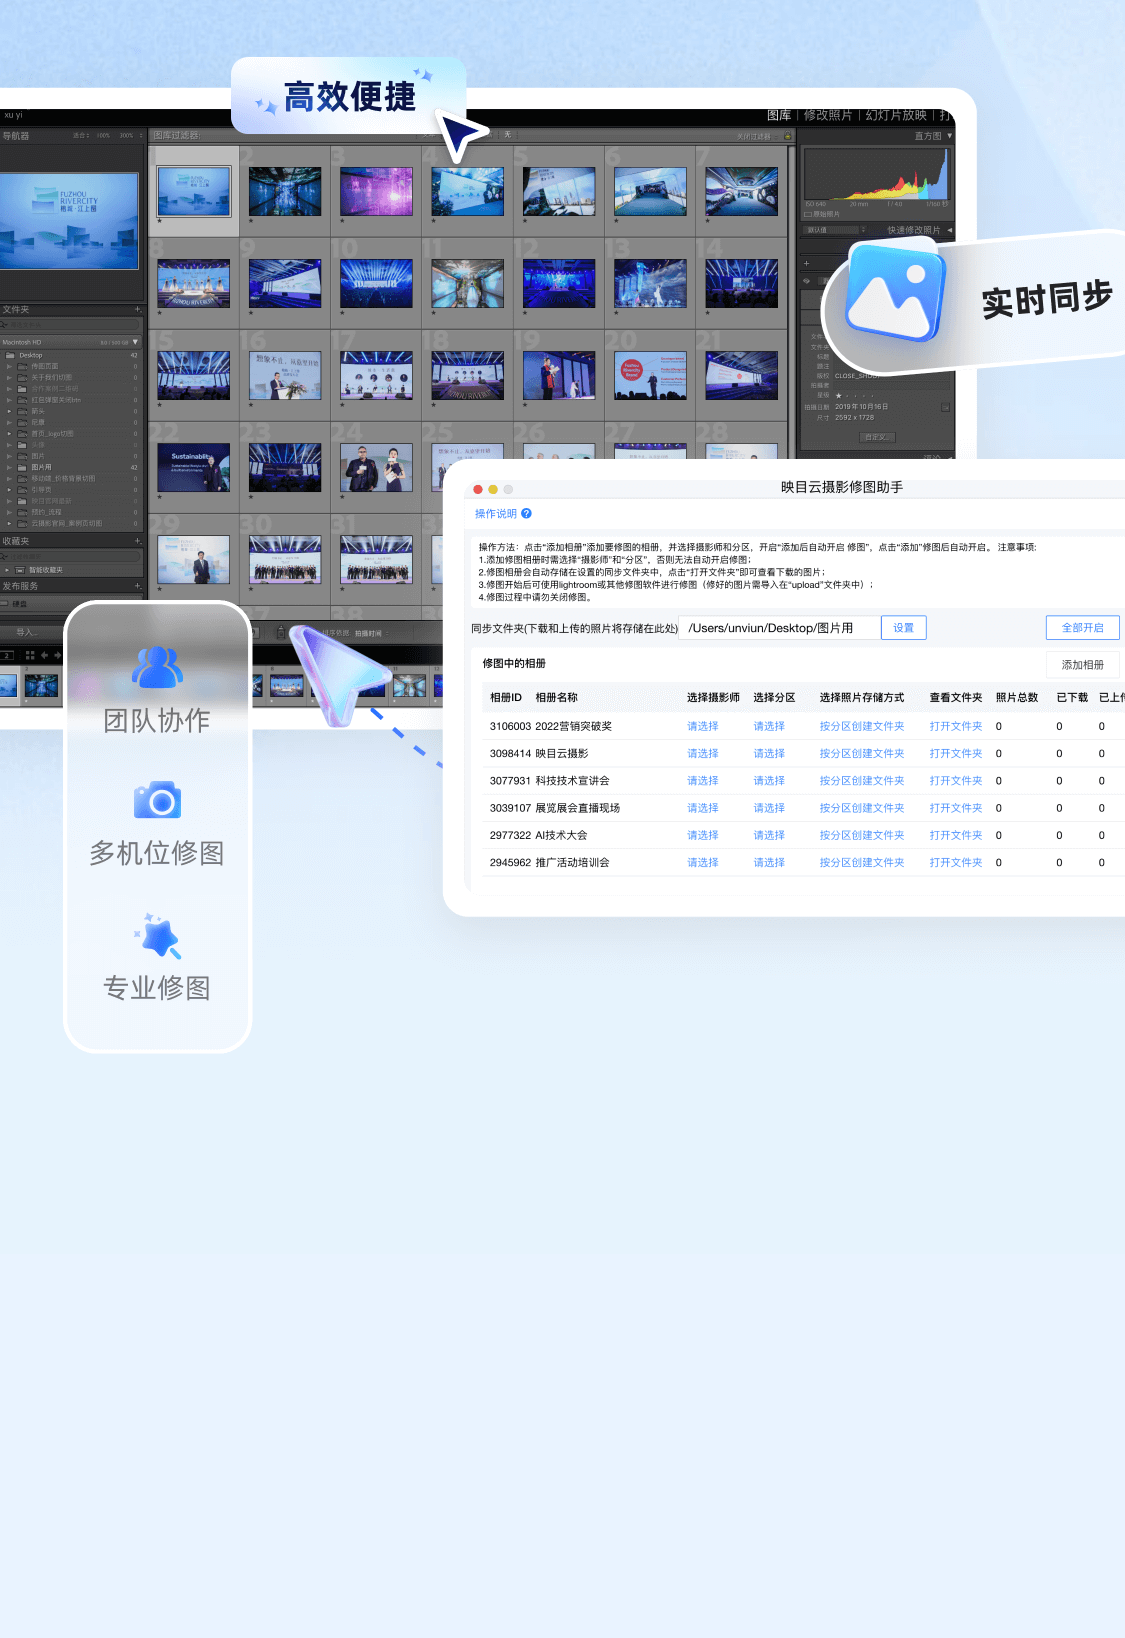Viewport: 1125px width, 1638px height.
Task: Click the plus icon on the 收藏夹 panel header
Action: (138, 541)
